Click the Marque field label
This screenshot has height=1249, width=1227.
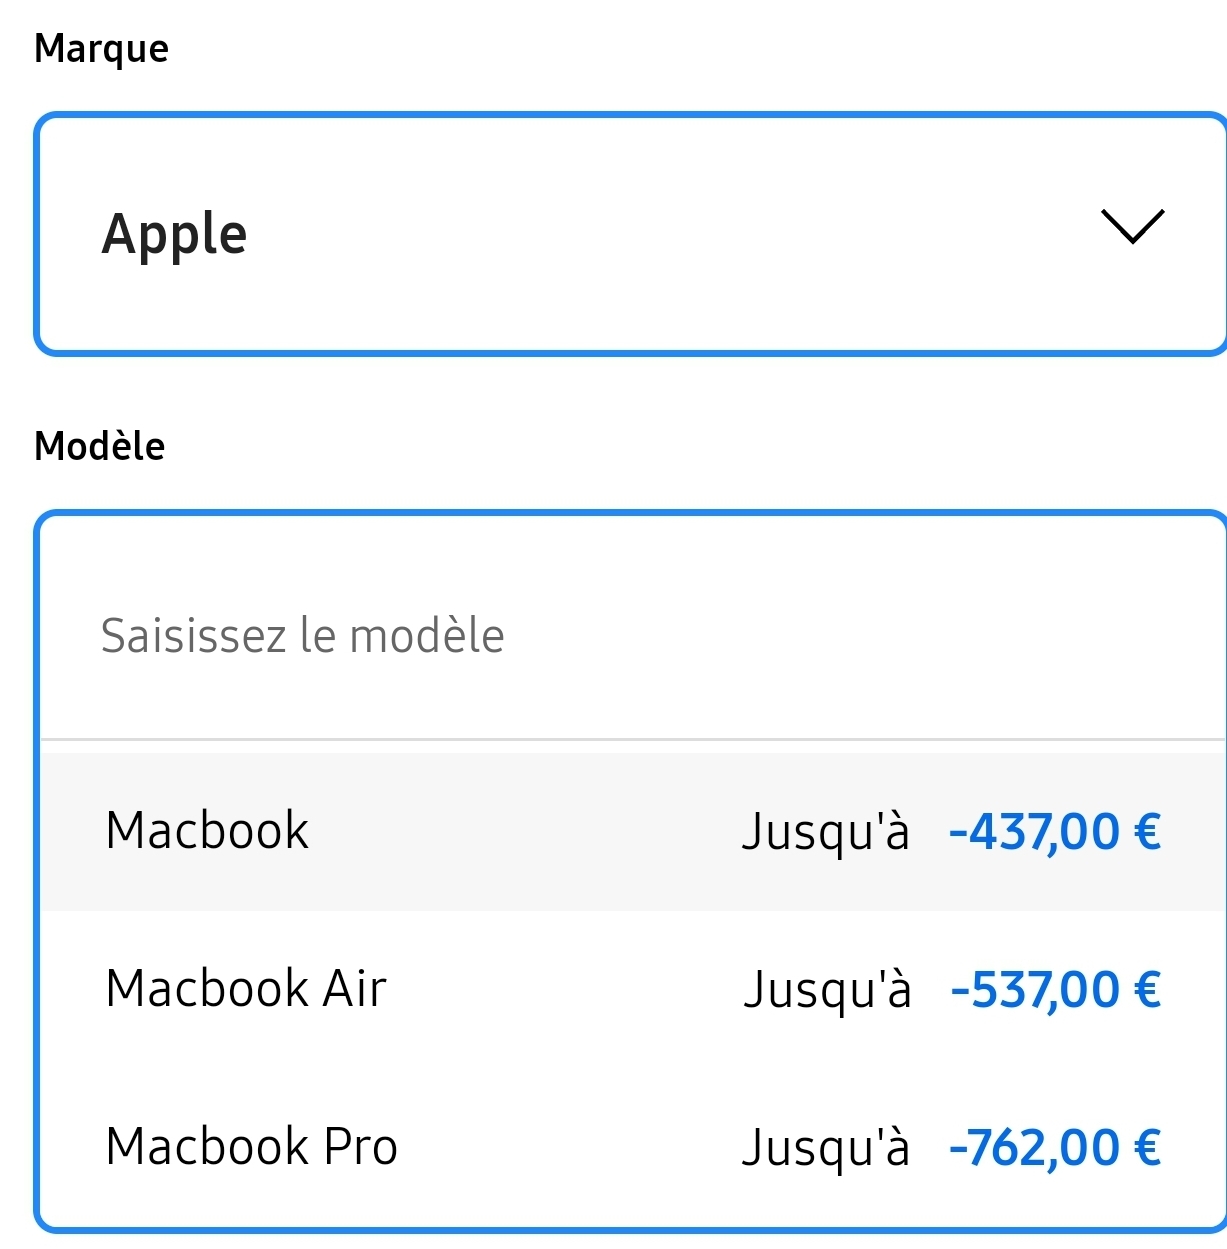tap(101, 48)
